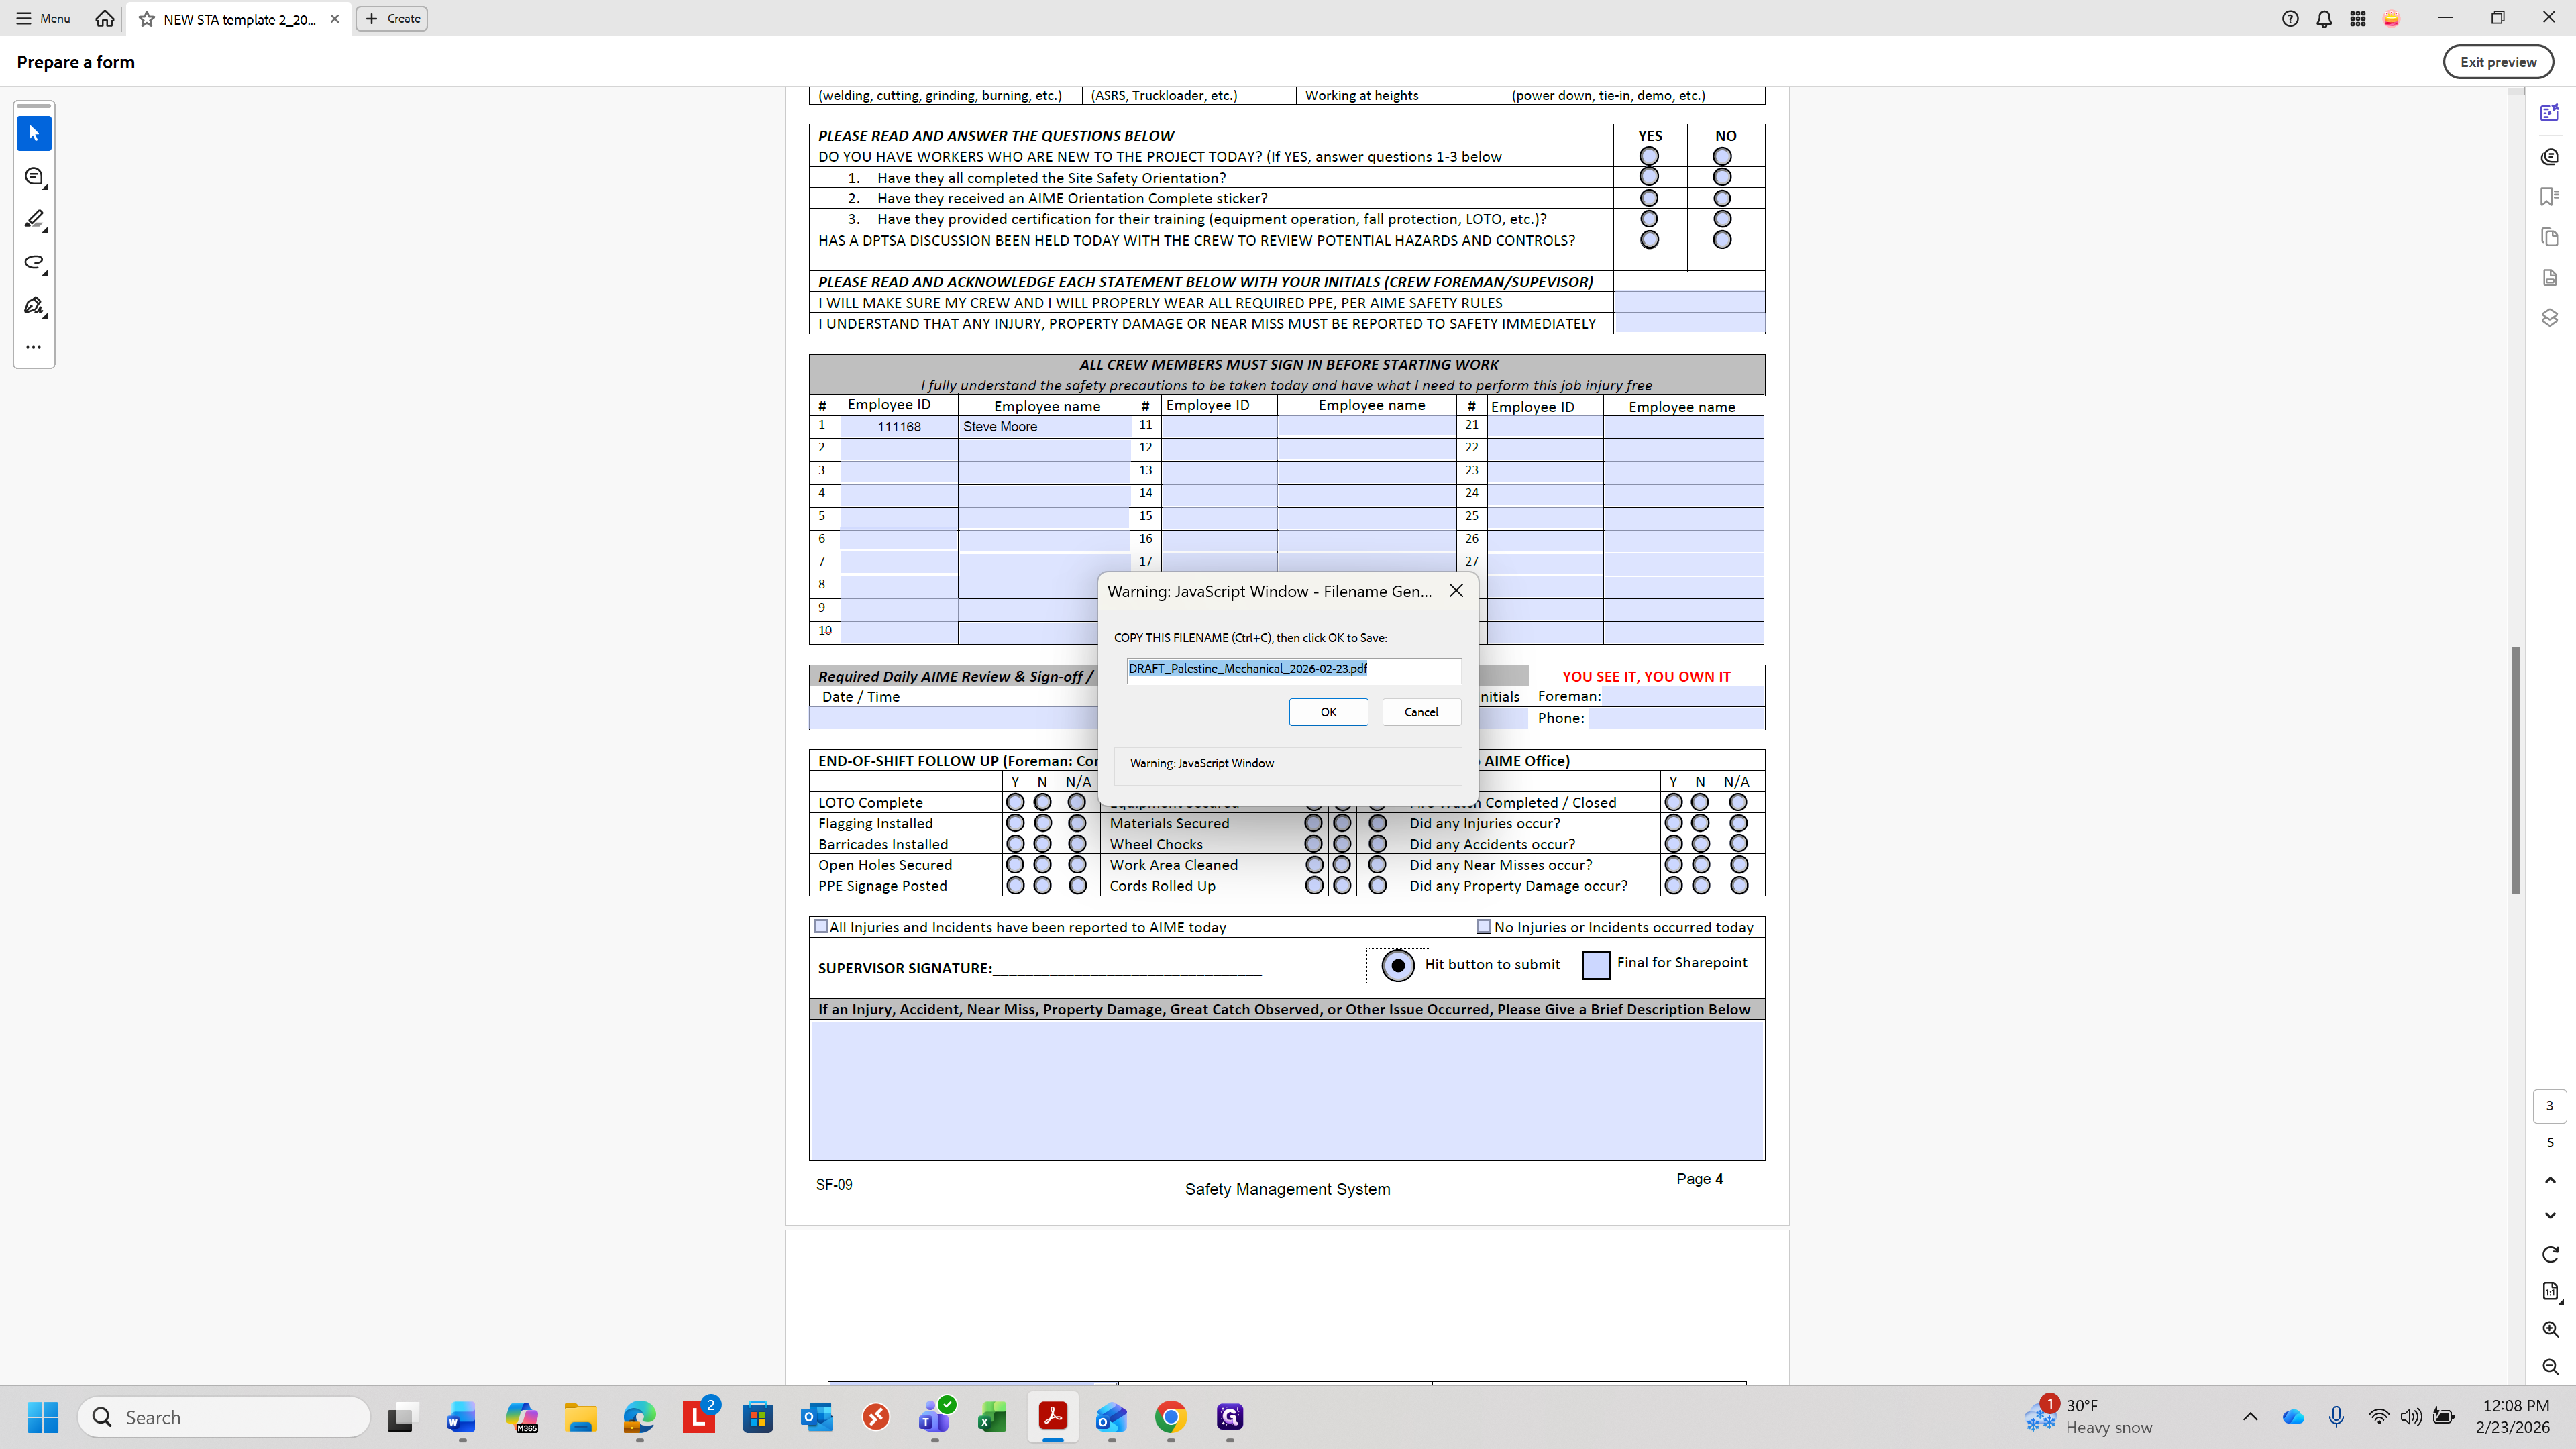Click Exit preview button

(2497, 62)
